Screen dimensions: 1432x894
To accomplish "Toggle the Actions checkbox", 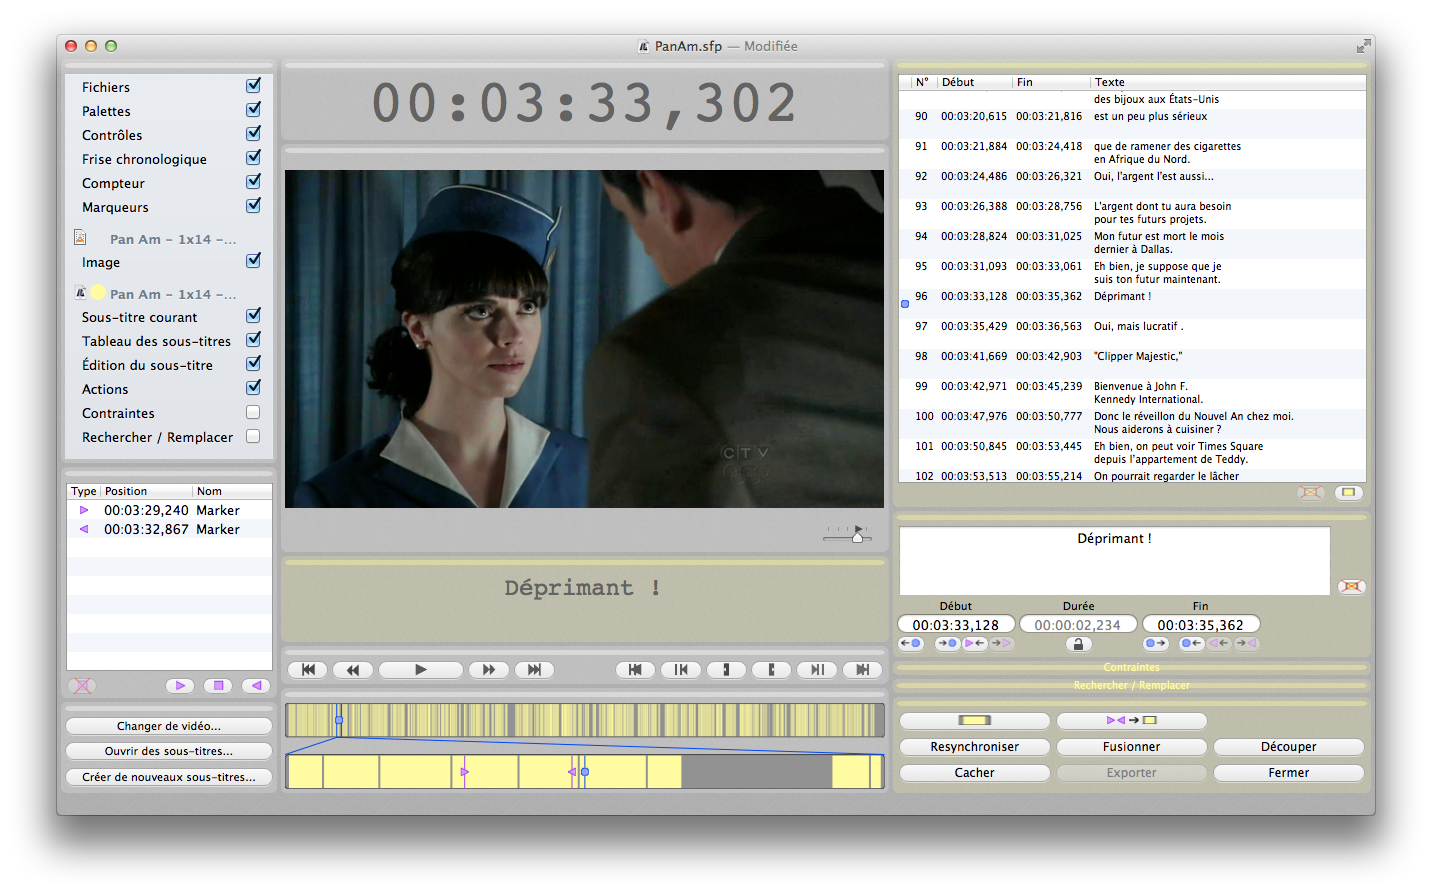I will coord(254,388).
